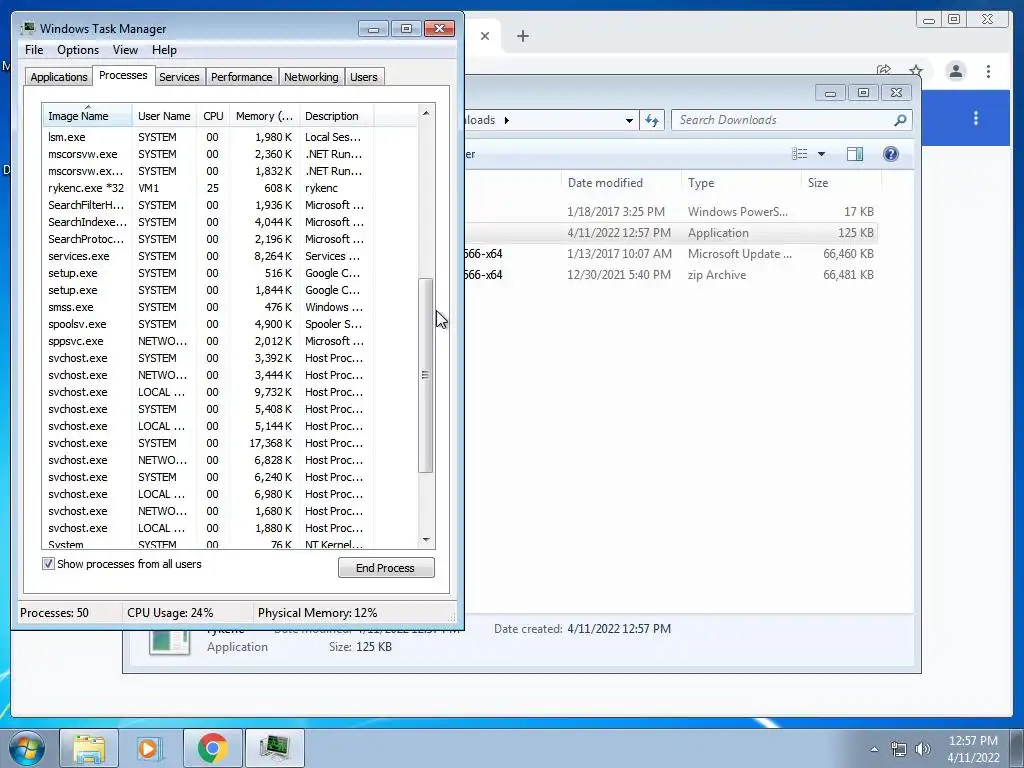Select the lsm.exe process
1024x768 pixels.
[229, 137]
